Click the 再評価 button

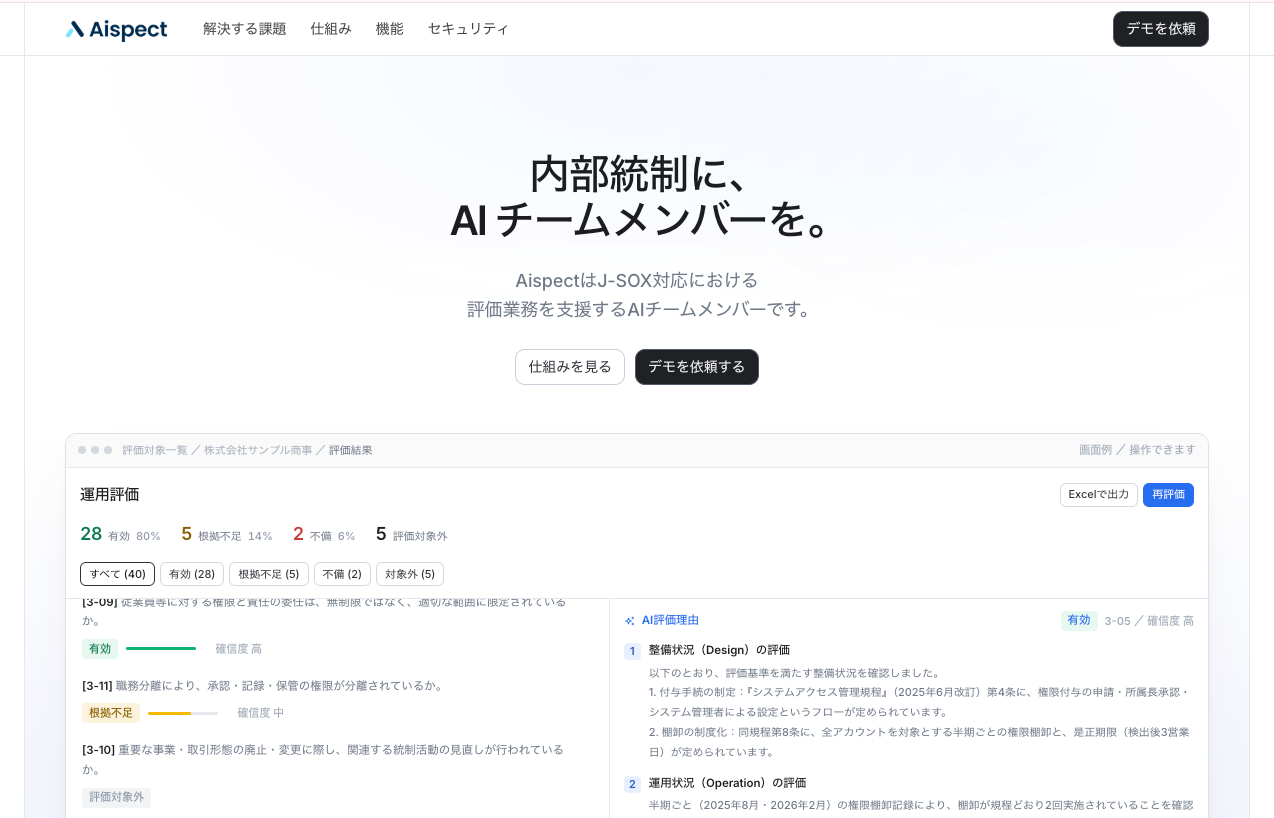(x=1168, y=495)
